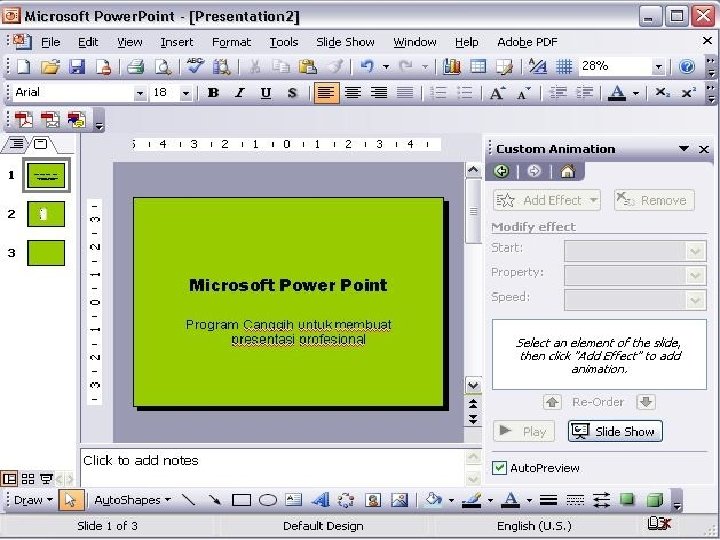Switch to the Outline tab
This screenshot has height=540, width=720.
click(17, 144)
